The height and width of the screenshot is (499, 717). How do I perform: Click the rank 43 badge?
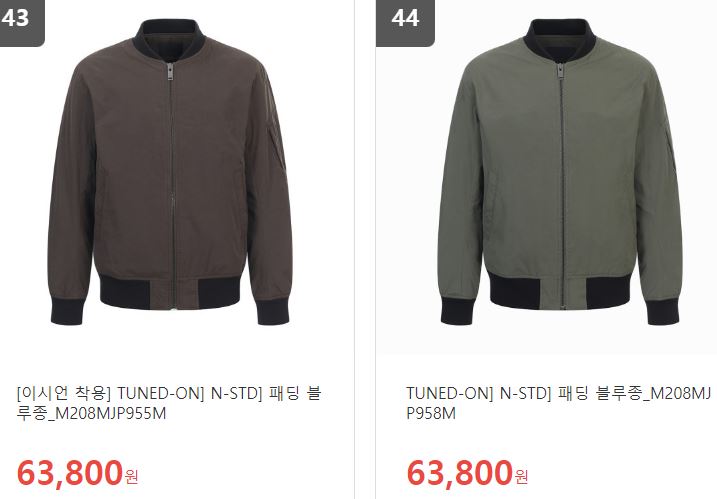pos(21,21)
